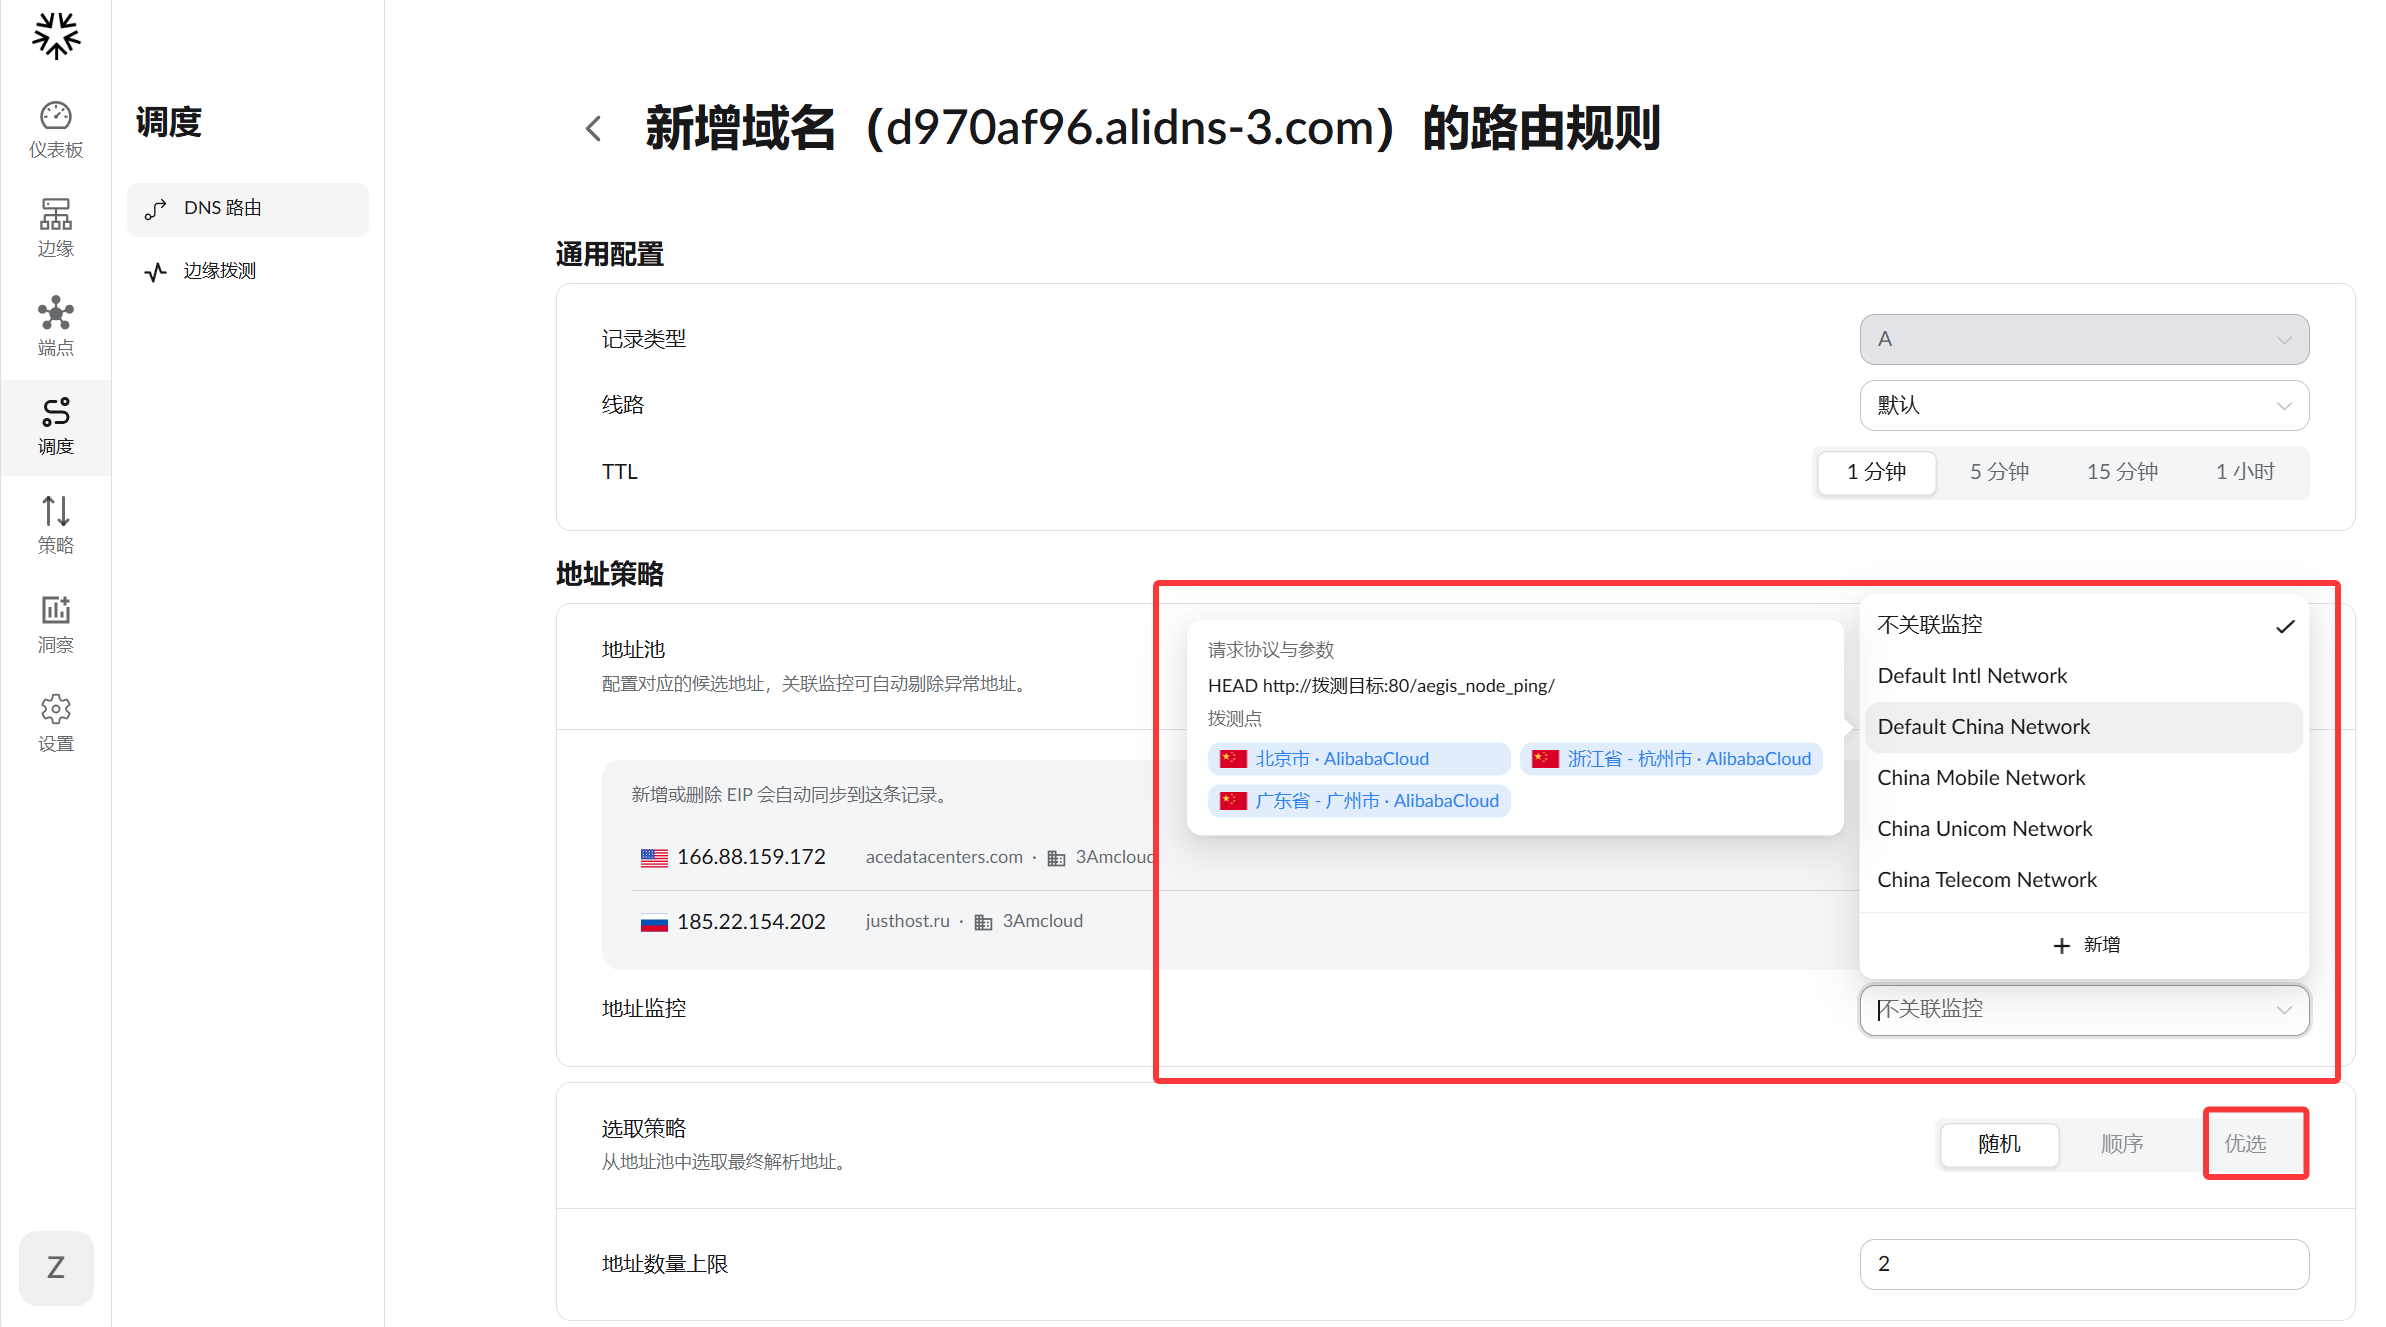This screenshot has height=1327, width=2386.
Task: Select China Telecom Network option
Action: [x=2084, y=880]
